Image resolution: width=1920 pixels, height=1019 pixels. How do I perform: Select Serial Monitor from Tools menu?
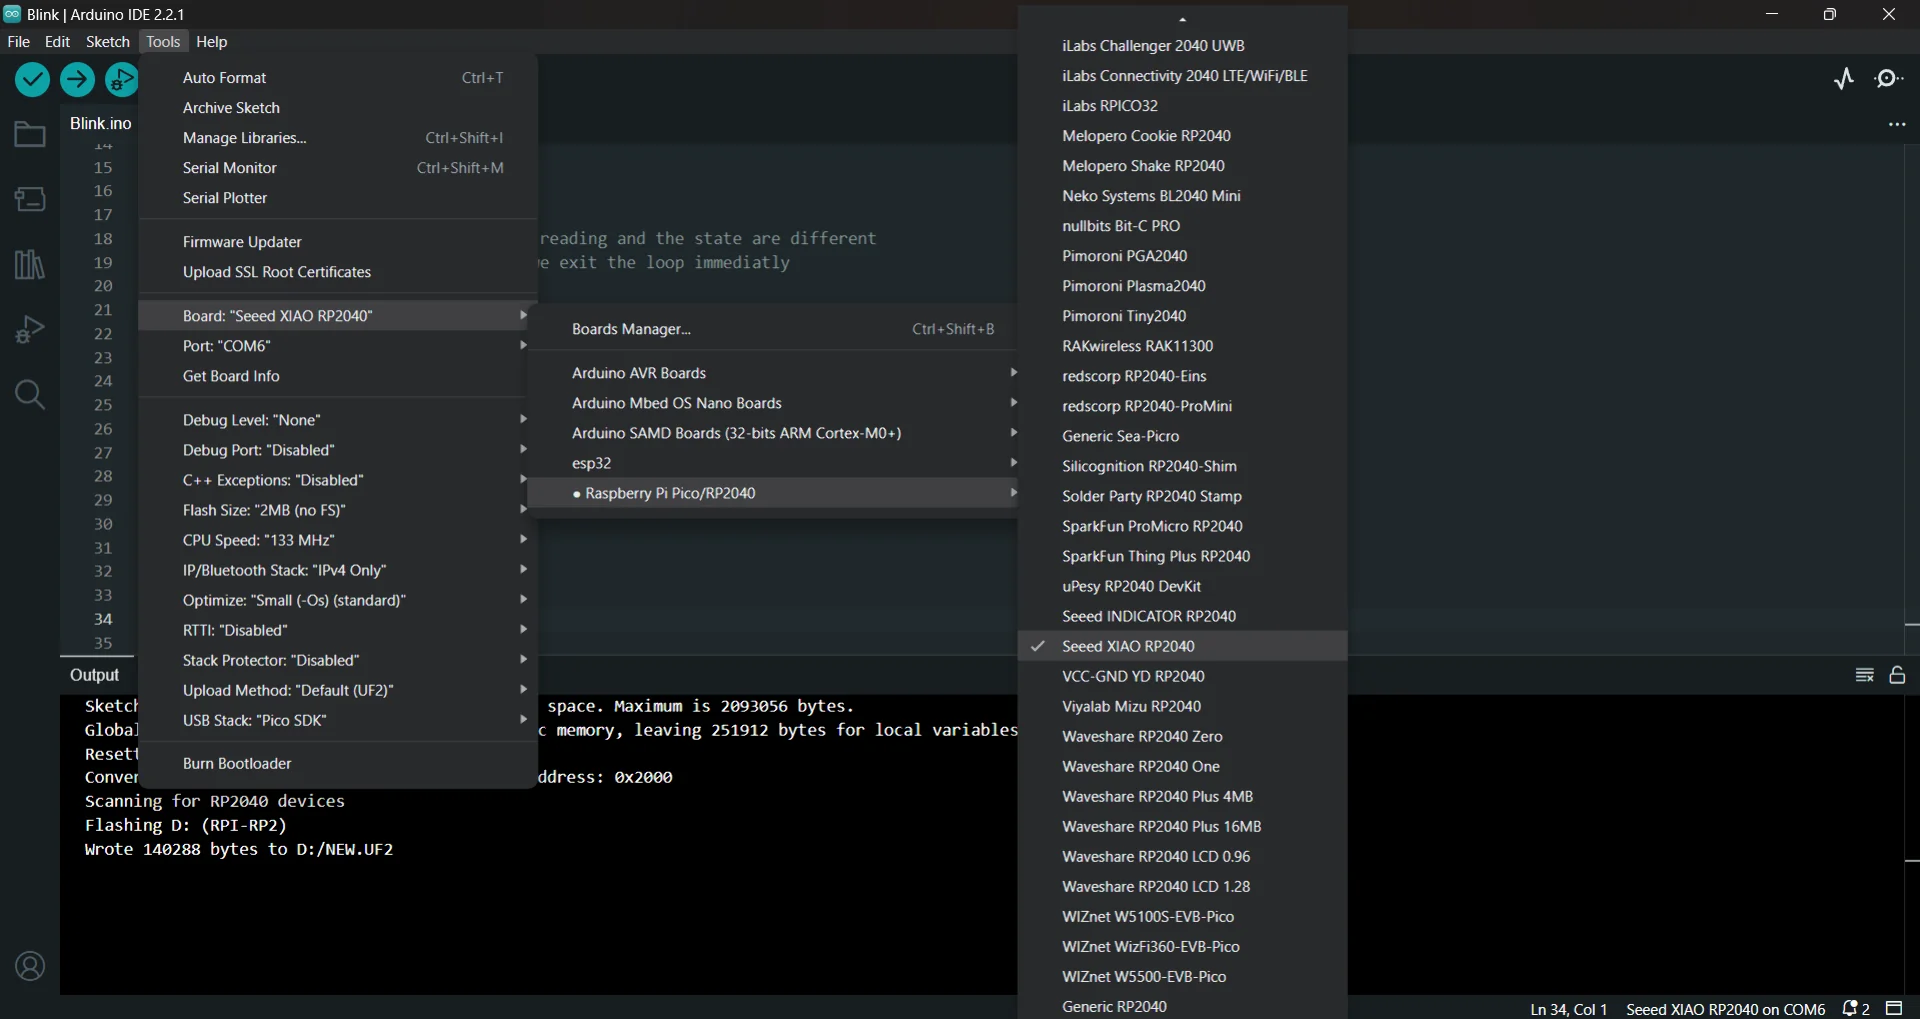click(x=230, y=168)
